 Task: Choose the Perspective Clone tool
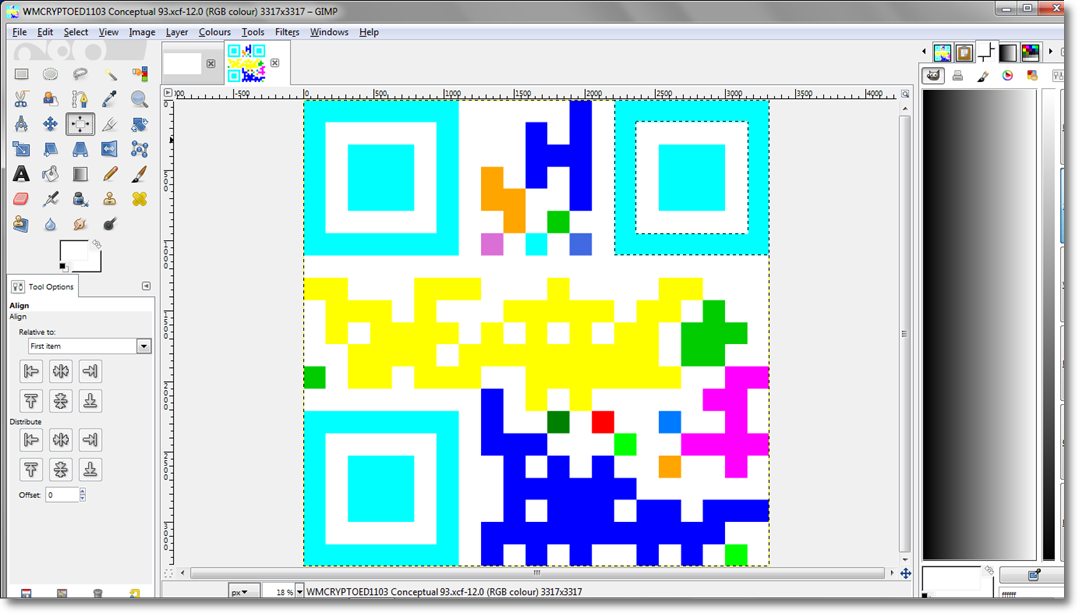click(x=21, y=224)
